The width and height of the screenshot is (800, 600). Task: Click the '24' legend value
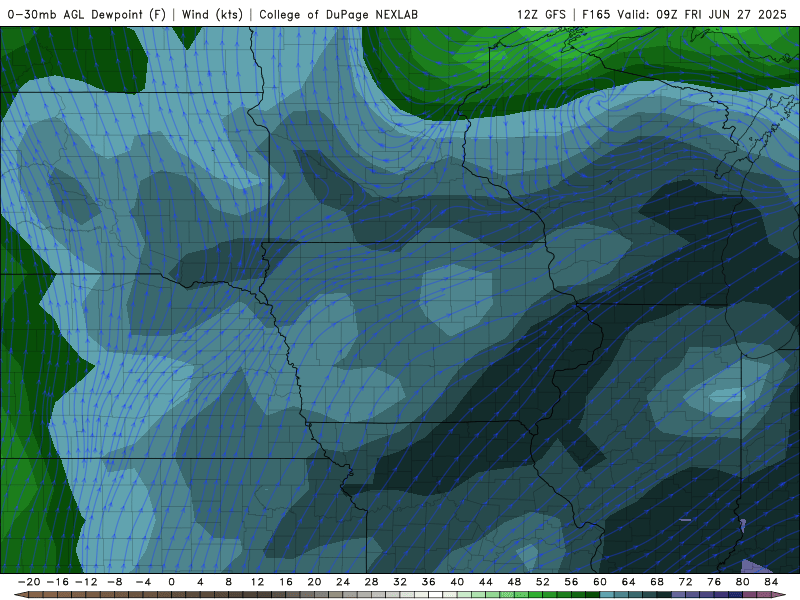click(343, 582)
